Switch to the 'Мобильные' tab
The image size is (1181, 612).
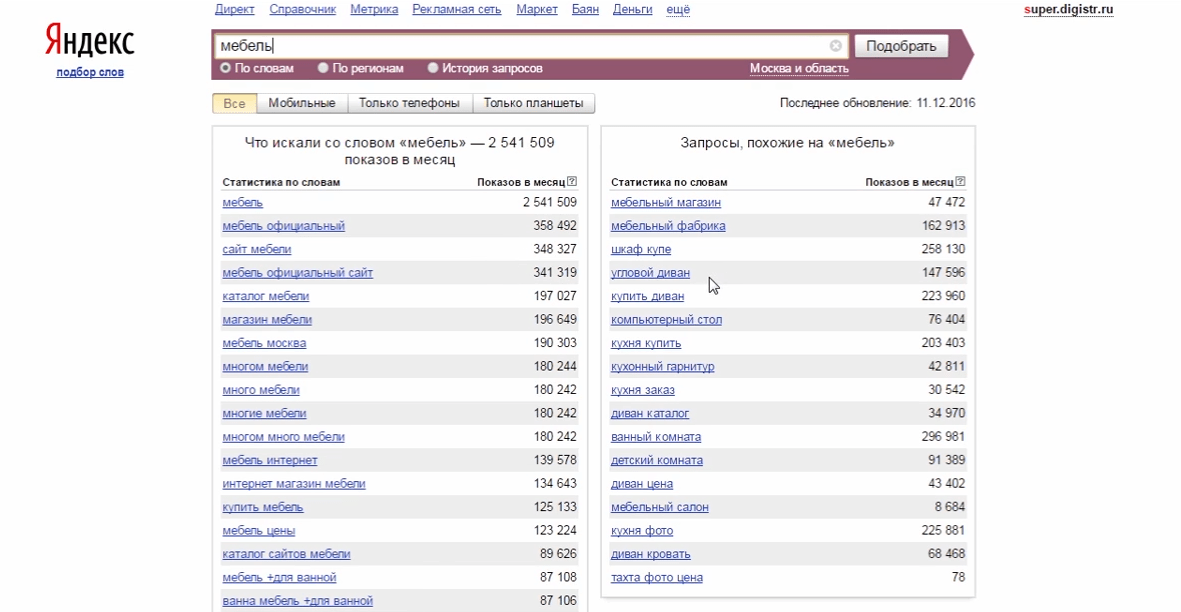point(301,103)
